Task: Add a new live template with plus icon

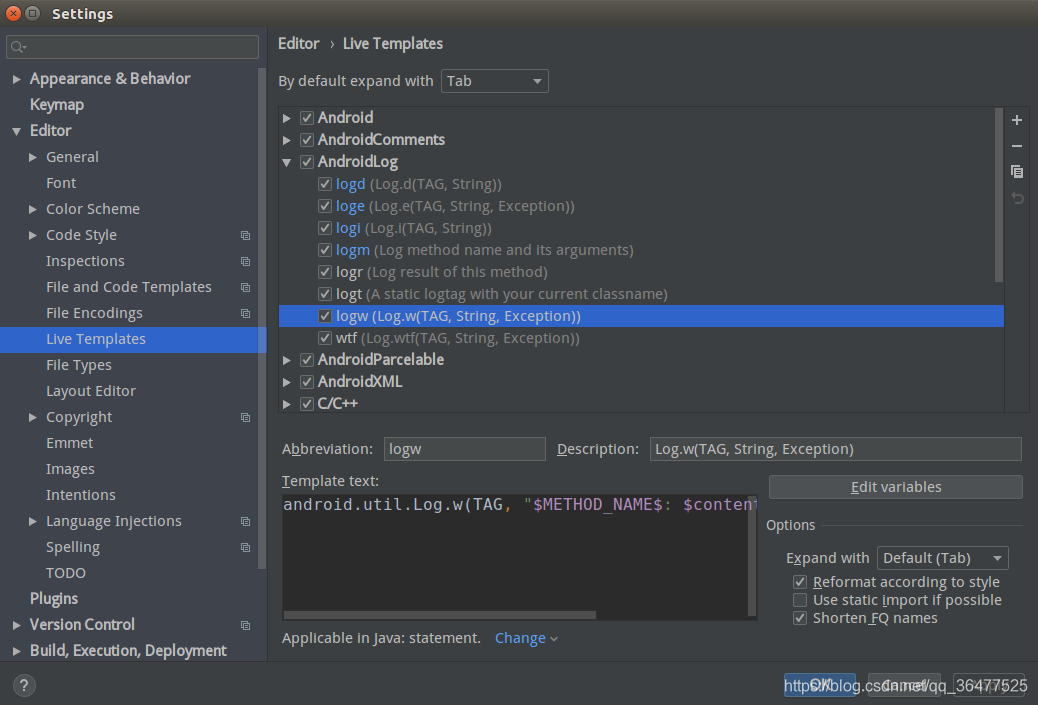Action: coord(1017,120)
